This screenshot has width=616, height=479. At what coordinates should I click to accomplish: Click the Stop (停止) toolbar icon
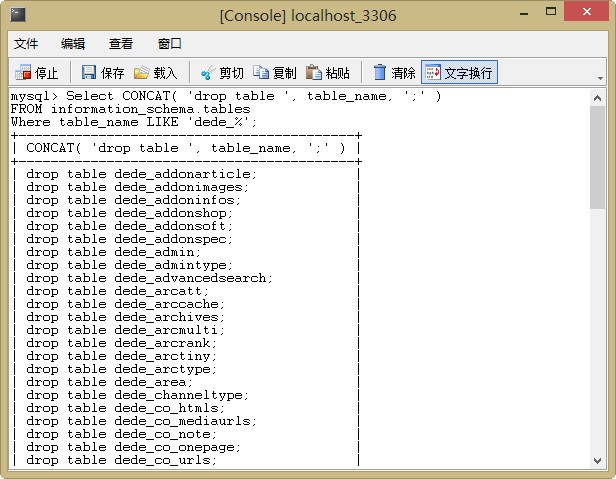tap(23, 73)
